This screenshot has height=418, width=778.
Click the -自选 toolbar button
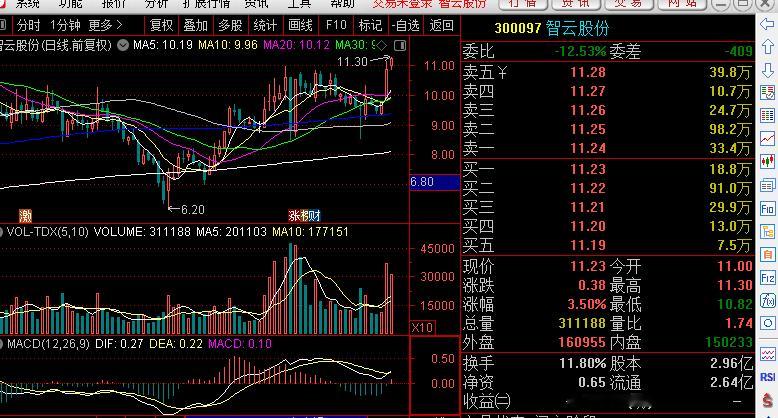click(x=405, y=25)
